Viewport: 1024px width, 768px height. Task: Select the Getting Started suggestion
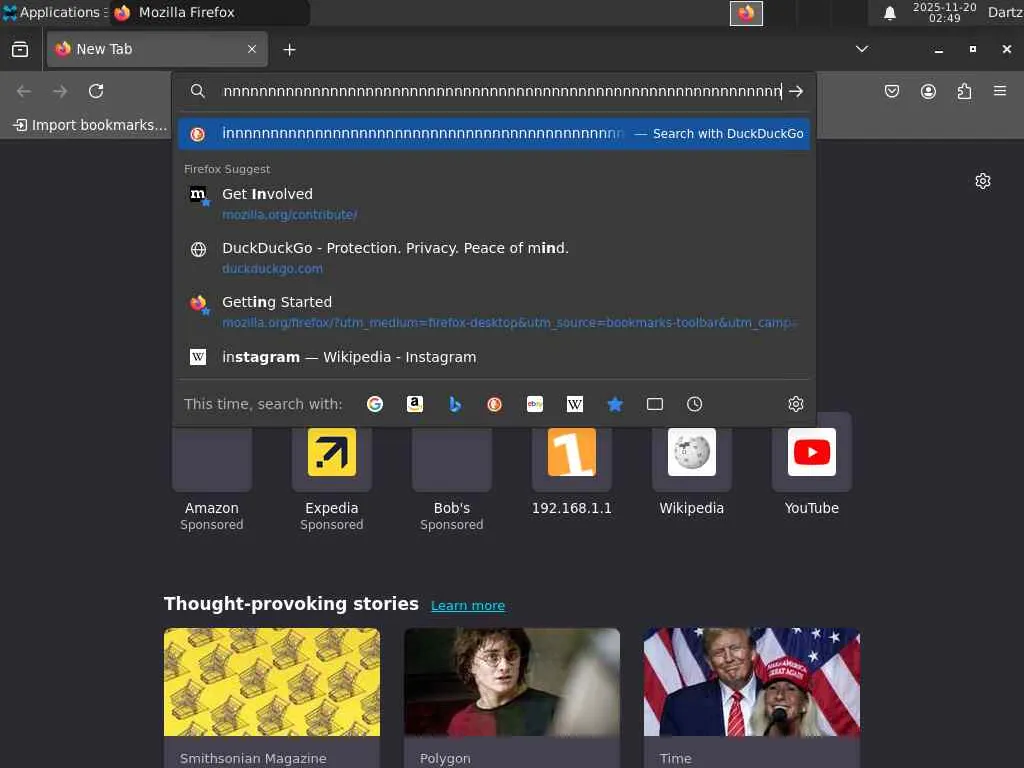(494, 312)
